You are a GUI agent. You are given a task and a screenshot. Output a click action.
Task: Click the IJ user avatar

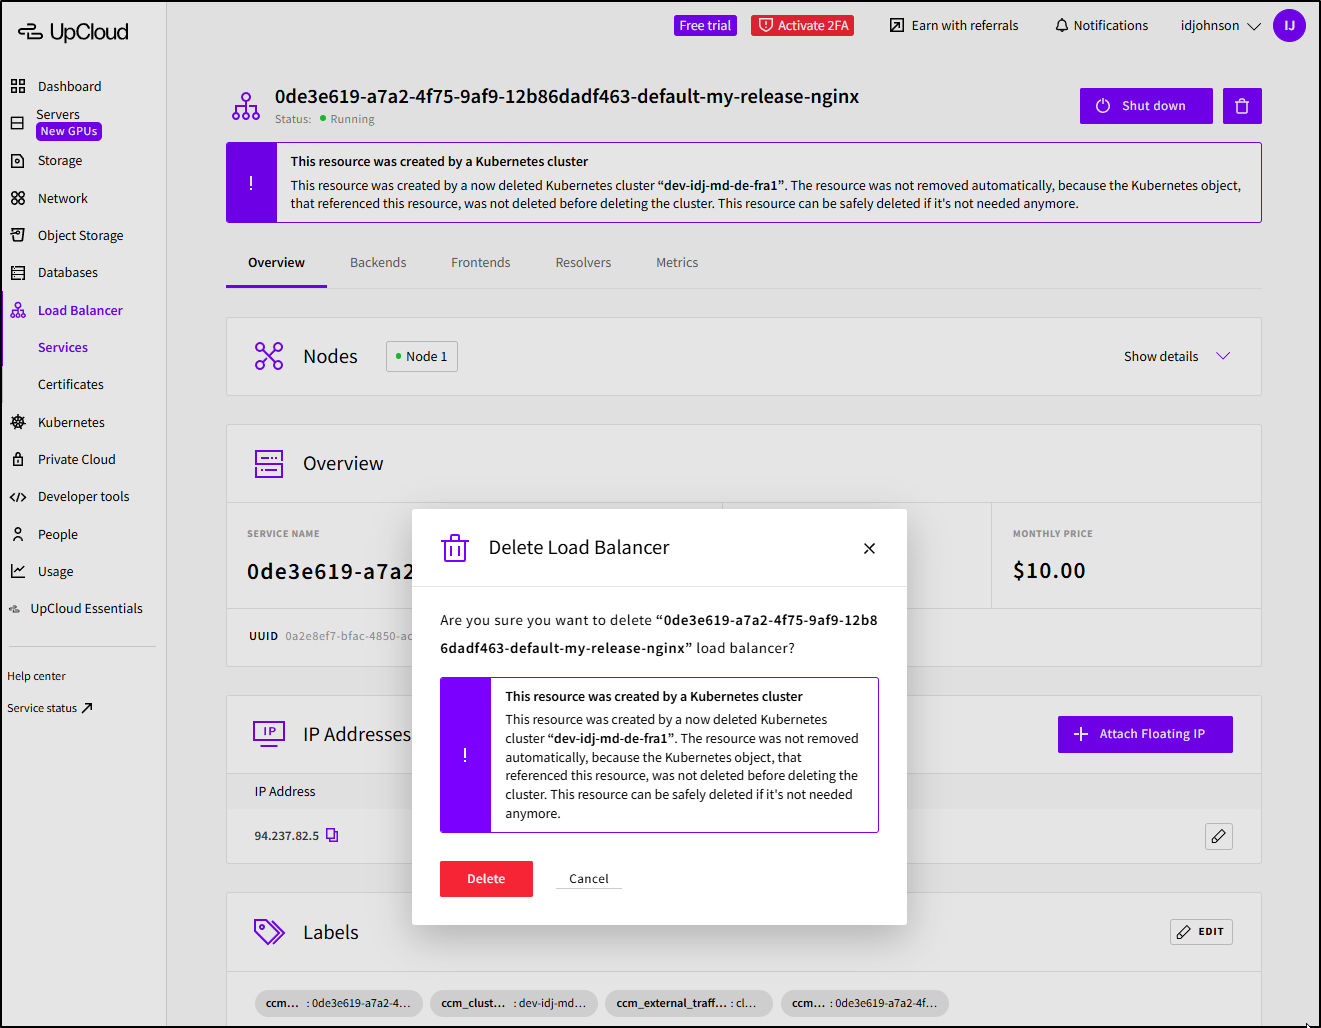click(x=1288, y=26)
